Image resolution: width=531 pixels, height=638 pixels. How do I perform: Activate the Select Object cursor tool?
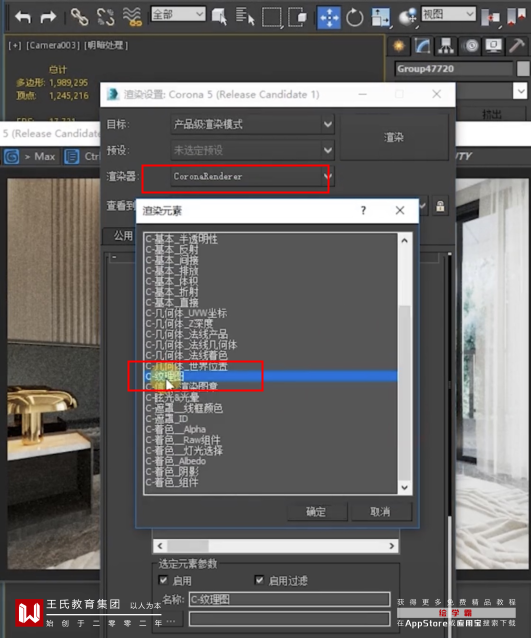point(219,17)
